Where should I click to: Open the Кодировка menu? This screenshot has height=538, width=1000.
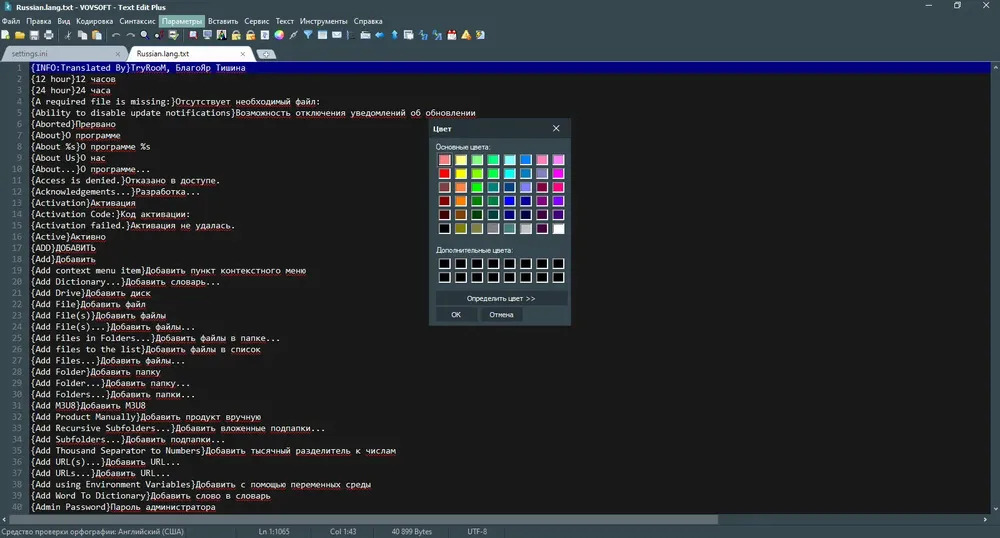[x=94, y=21]
